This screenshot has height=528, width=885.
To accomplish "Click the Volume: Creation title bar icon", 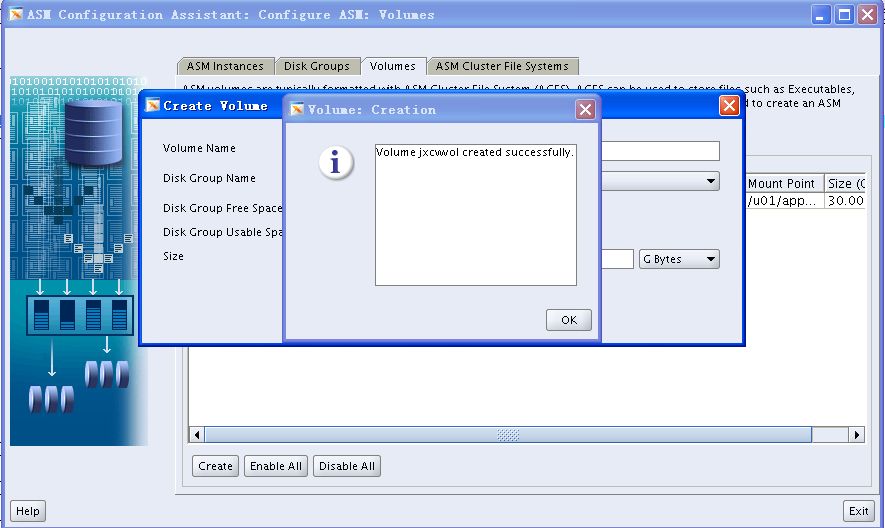I will coord(297,109).
